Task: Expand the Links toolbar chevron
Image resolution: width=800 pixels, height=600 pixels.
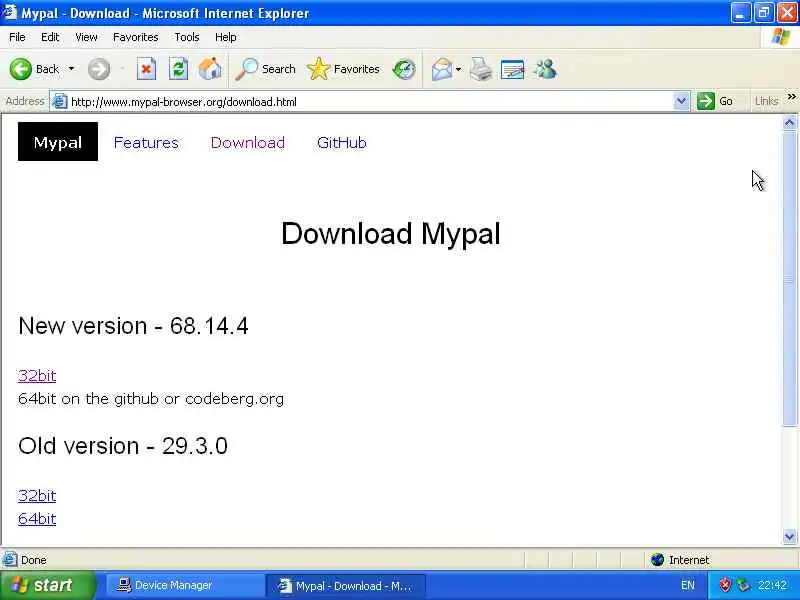Action: [791, 97]
